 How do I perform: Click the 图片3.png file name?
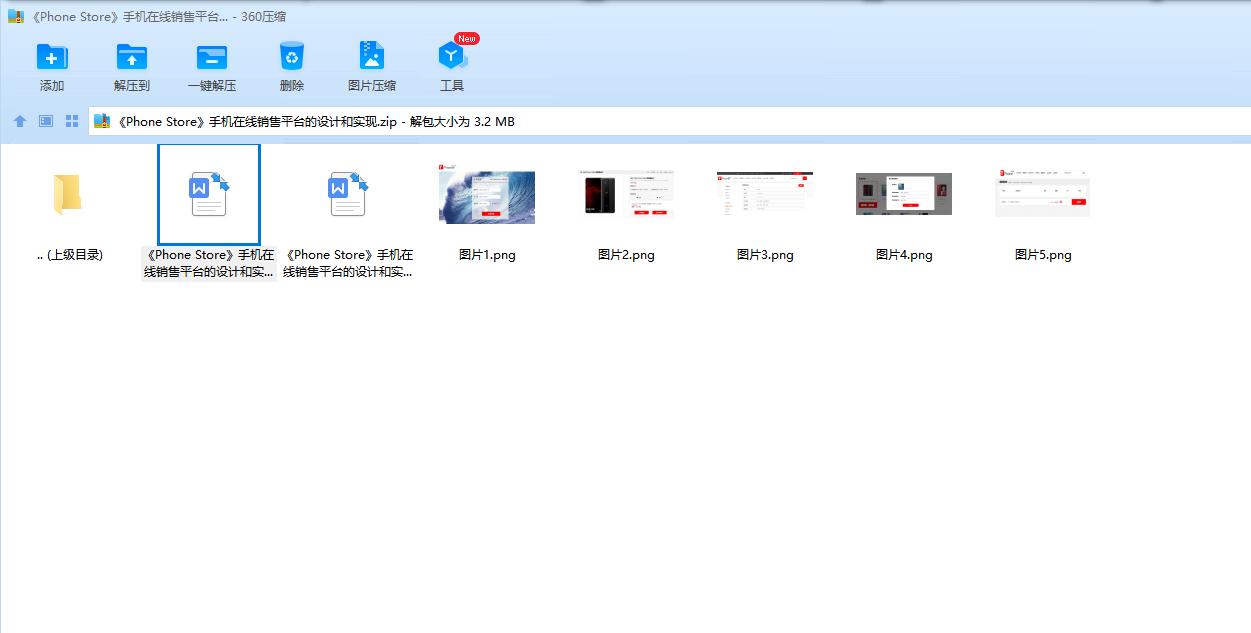[765, 255]
